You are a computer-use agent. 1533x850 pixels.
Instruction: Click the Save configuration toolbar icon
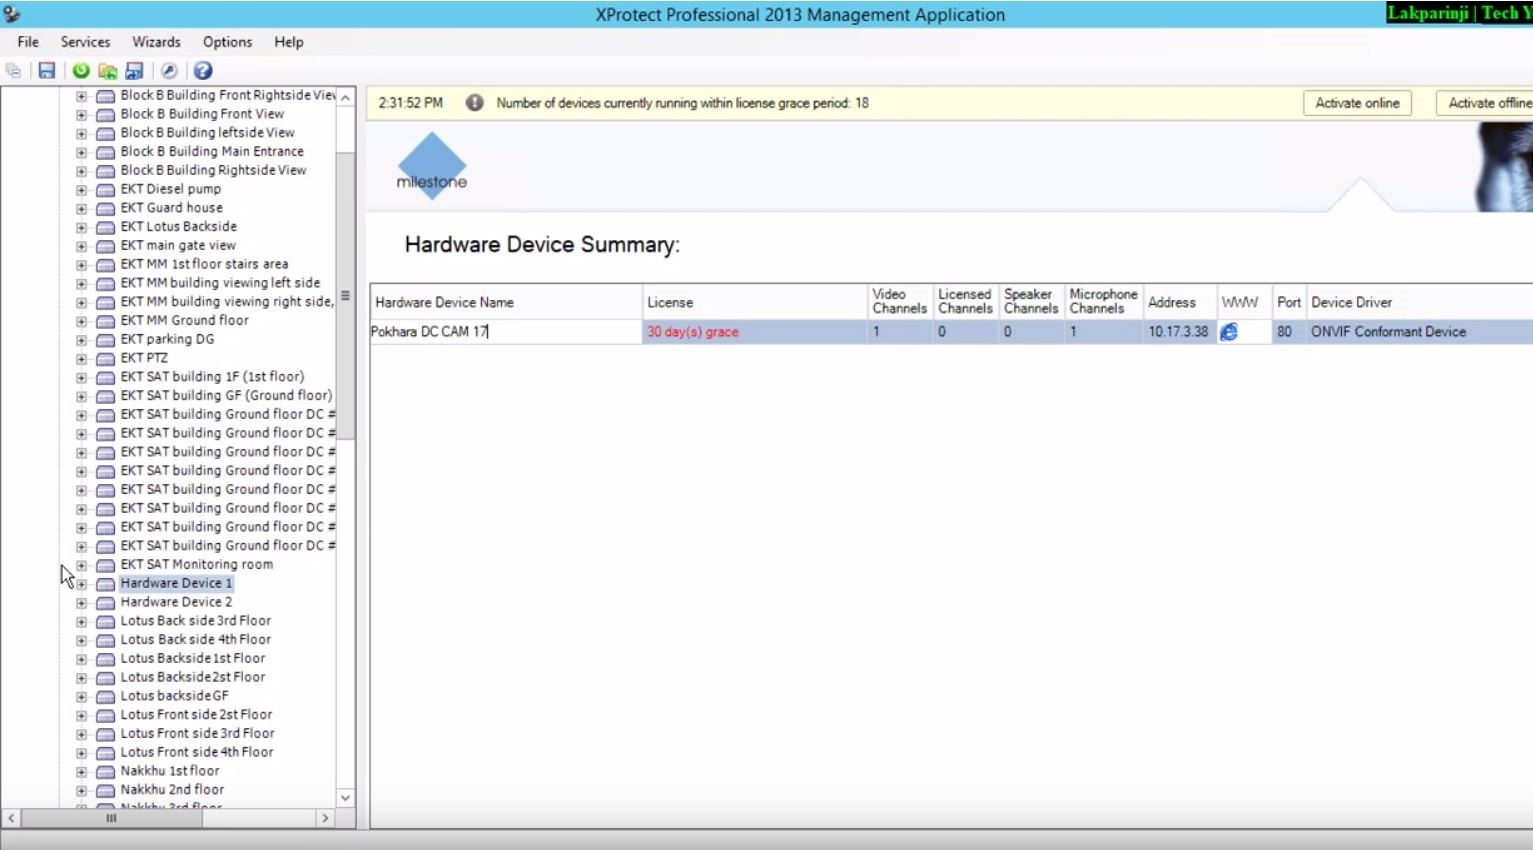point(47,71)
